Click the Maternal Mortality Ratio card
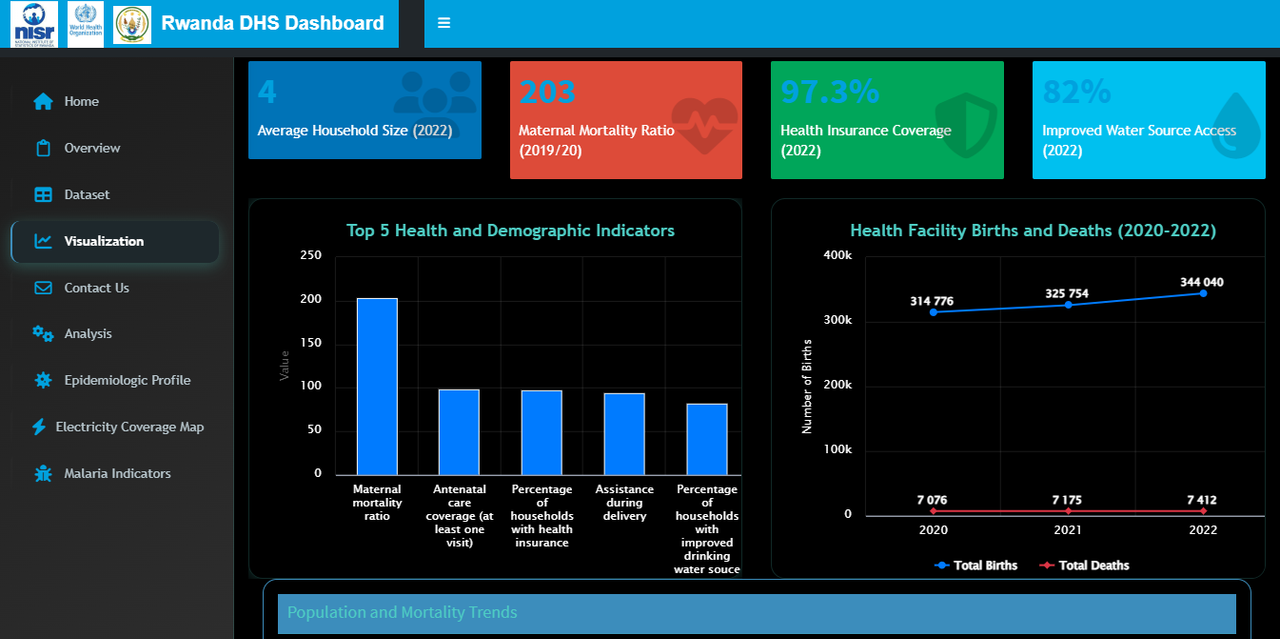Screen dimensions: 1280x639 click(x=626, y=120)
